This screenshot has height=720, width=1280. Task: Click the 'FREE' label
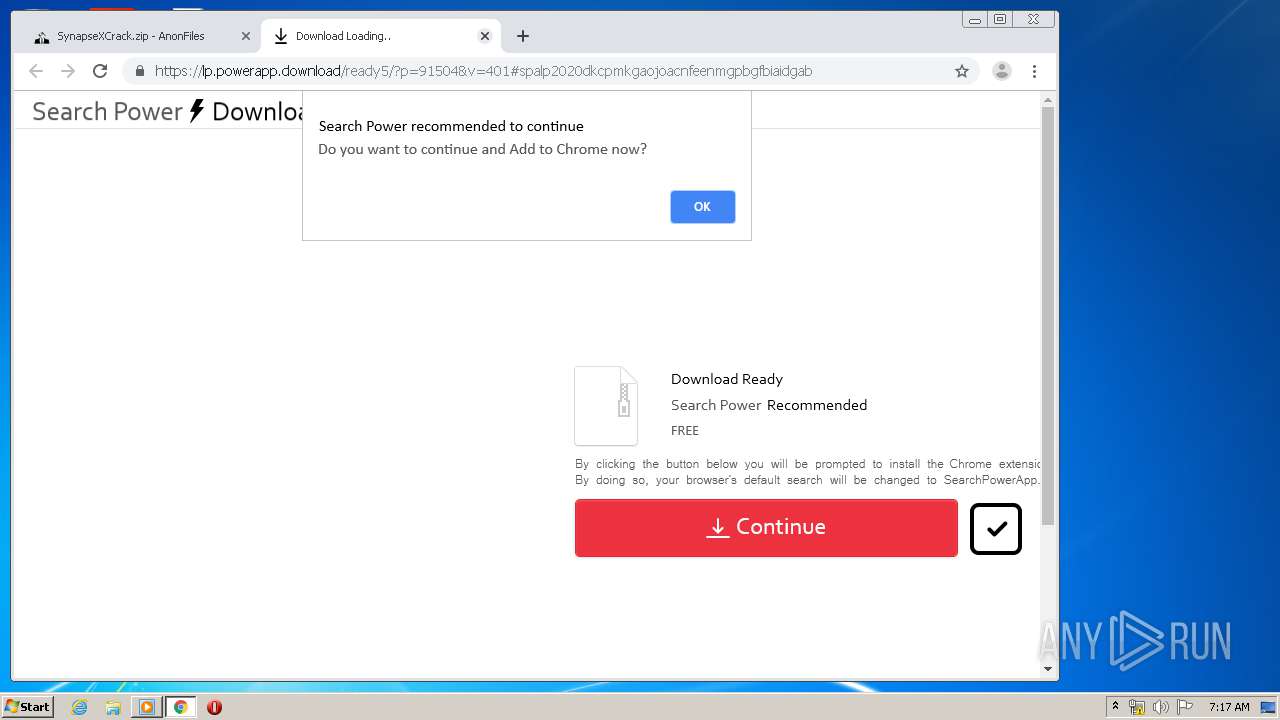[685, 431]
